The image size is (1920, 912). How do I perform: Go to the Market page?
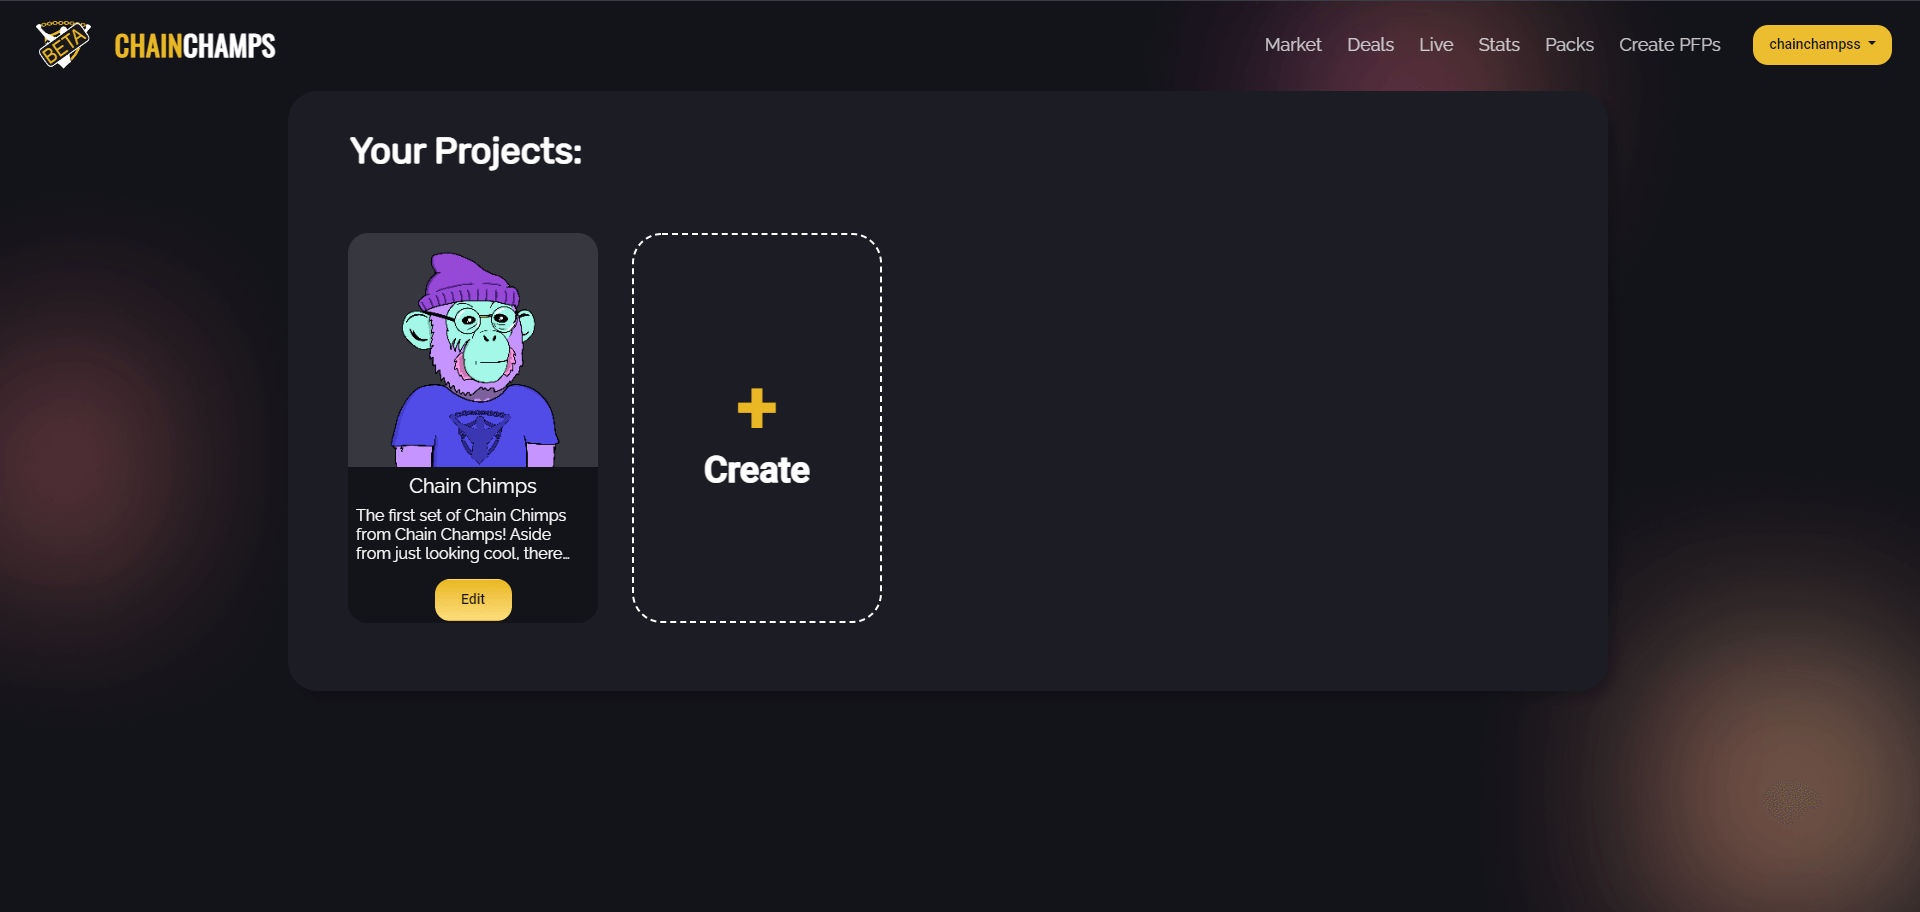point(1293,45)
